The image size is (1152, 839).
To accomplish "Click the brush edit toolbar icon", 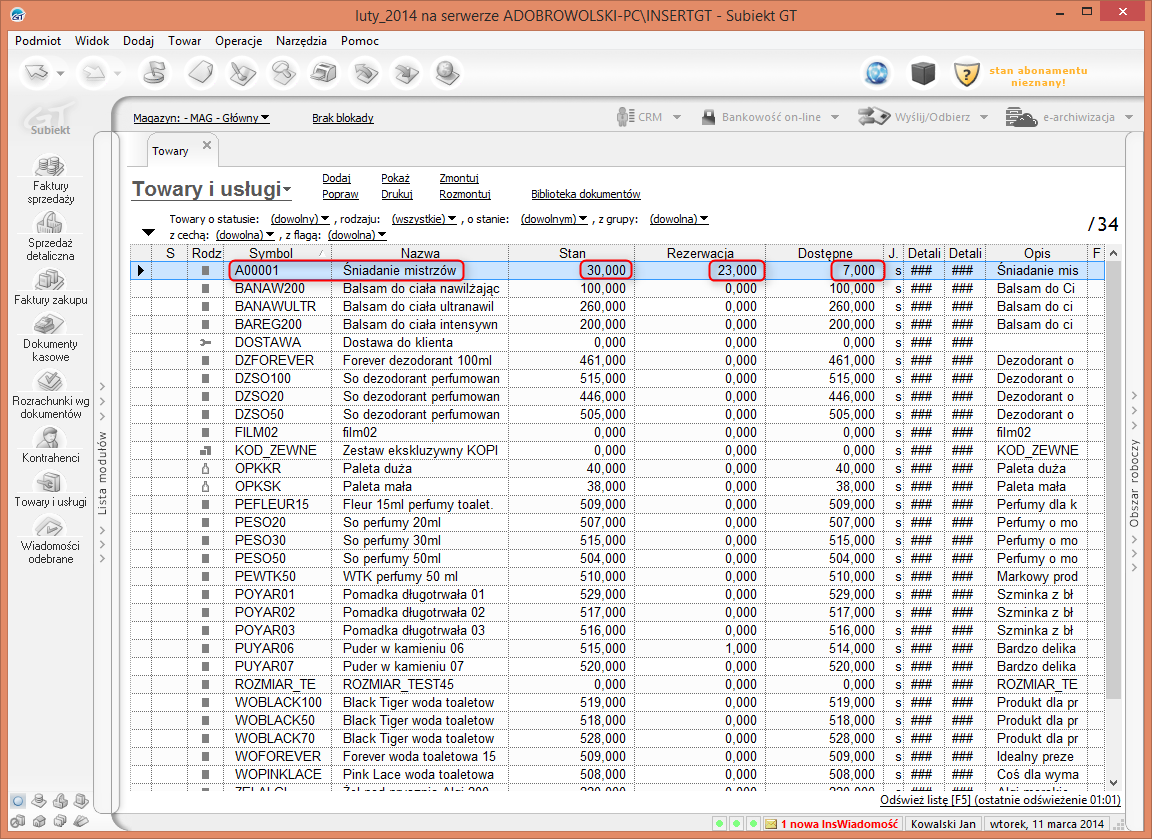I will tap(242, 73).
